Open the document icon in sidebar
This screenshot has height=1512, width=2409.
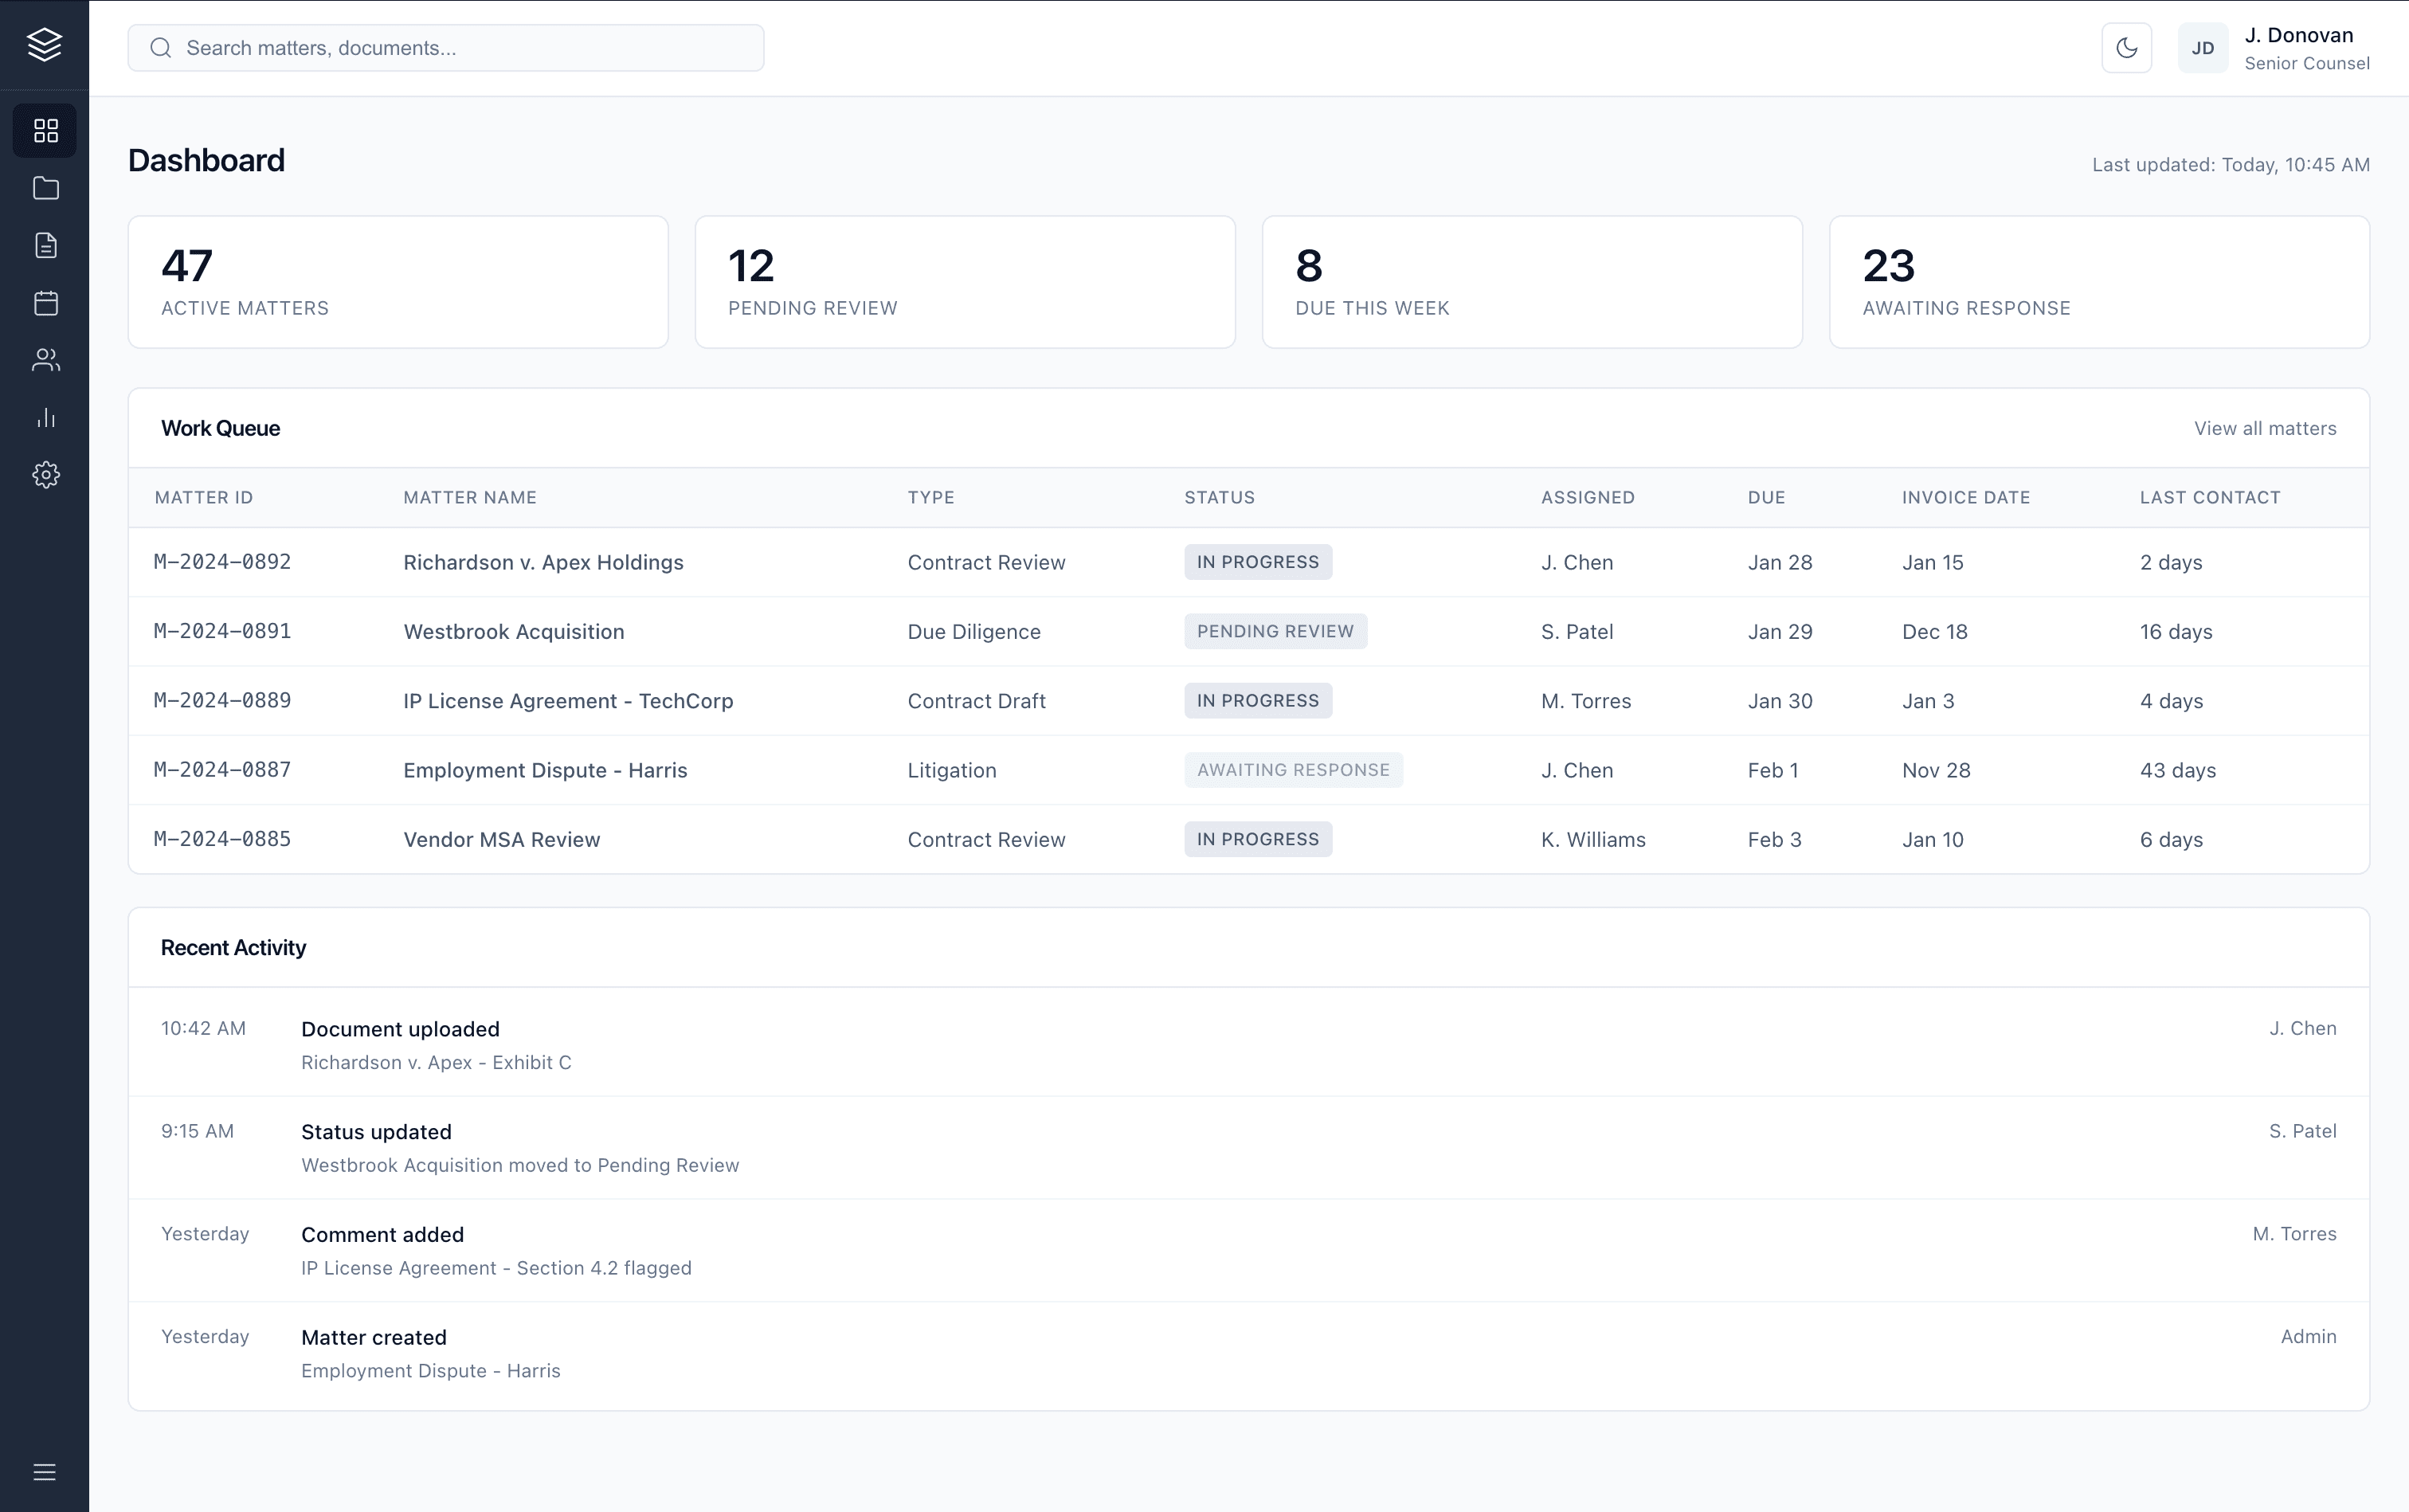point(45,246)
